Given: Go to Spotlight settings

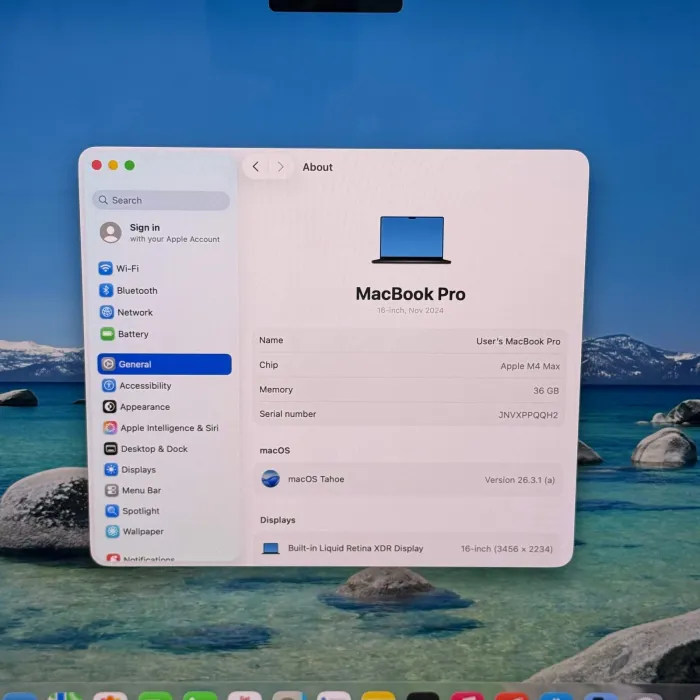Looking at the screenshot, I should tap(140, 511).
